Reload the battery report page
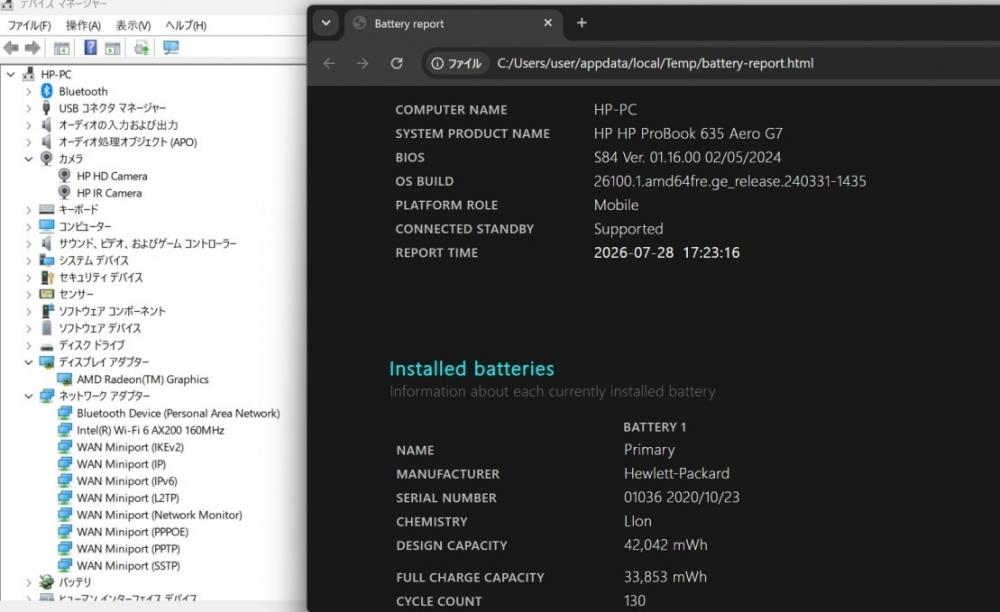Image resolution: width=1000 pixels, height=612 pixels. pos(397,63)
